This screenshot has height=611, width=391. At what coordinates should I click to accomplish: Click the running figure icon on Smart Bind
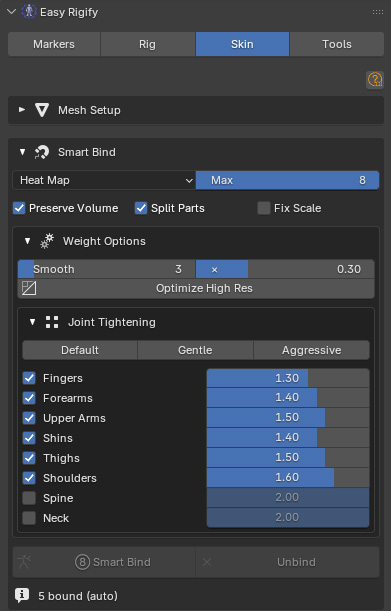24,562
